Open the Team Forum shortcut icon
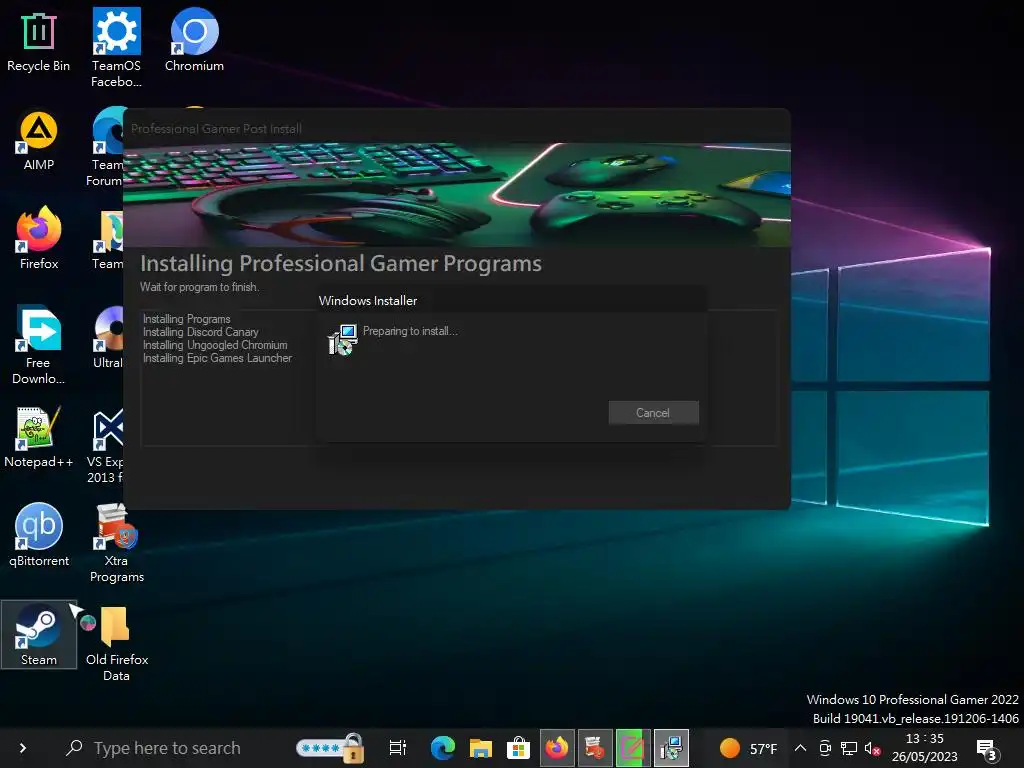This screenshot has height=768, width=1024. [x=106, y=148]
